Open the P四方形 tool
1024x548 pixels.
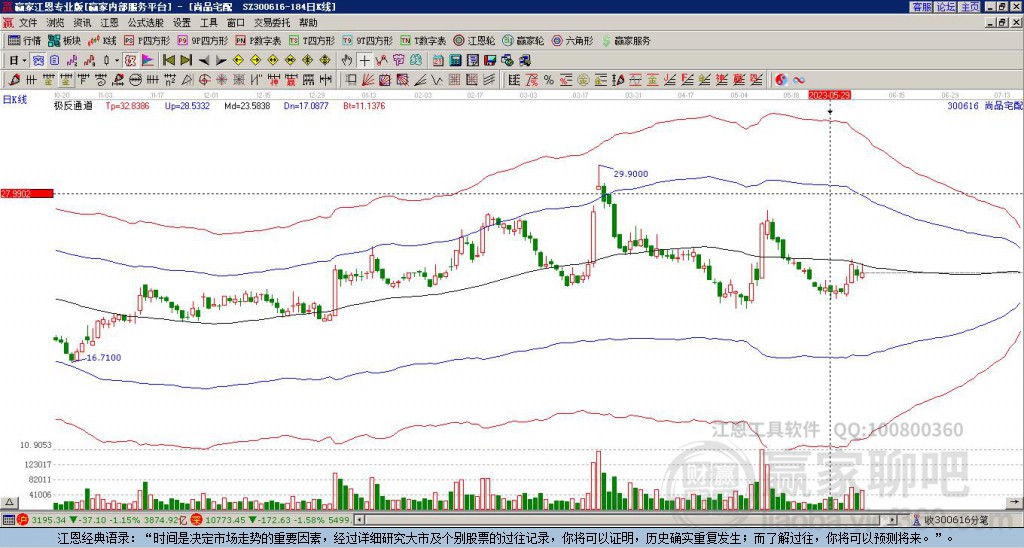tap(147, 40)
